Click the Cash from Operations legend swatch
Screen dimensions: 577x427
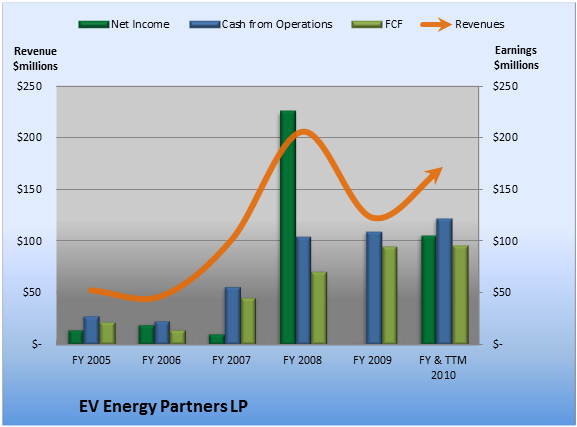pos(205,25)
